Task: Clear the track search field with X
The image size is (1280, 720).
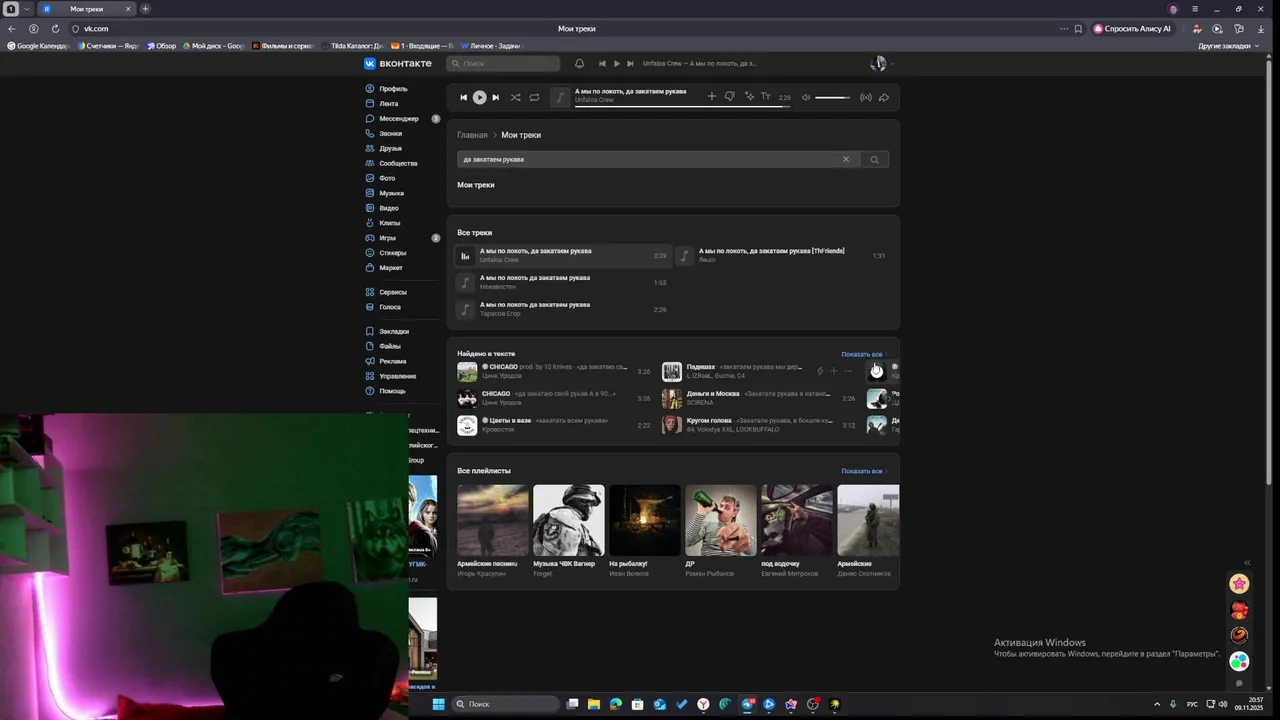Action: 845,159
